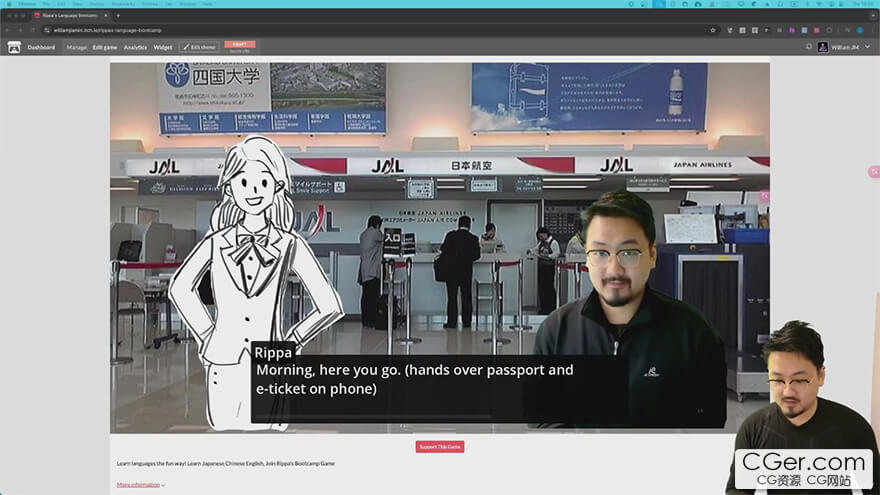Open the tab search dropdown arrow
The image size is (880, 495).
pyautogui.click(x=873, y=16)
